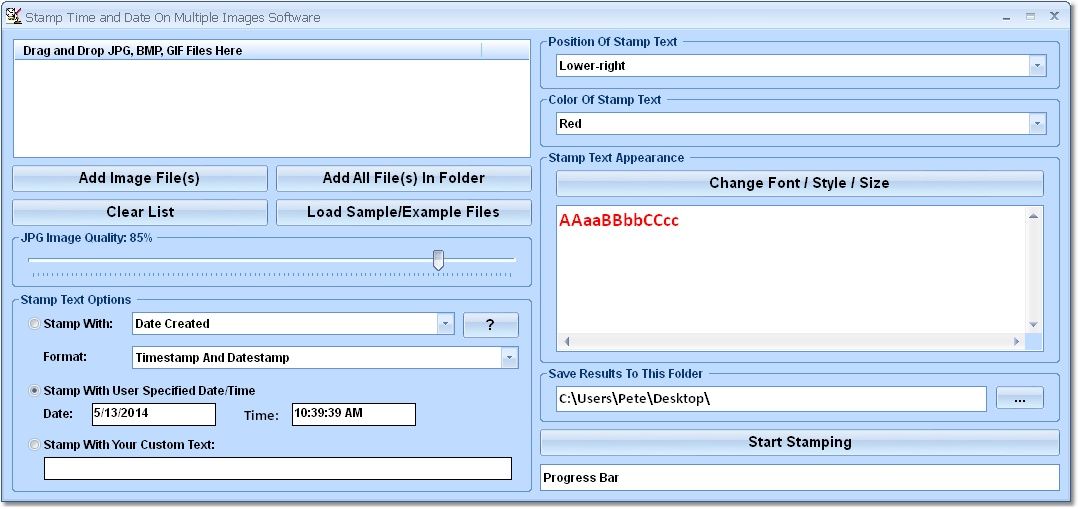
Task: Click the save folder path field
Action: [x=771, y=398]
